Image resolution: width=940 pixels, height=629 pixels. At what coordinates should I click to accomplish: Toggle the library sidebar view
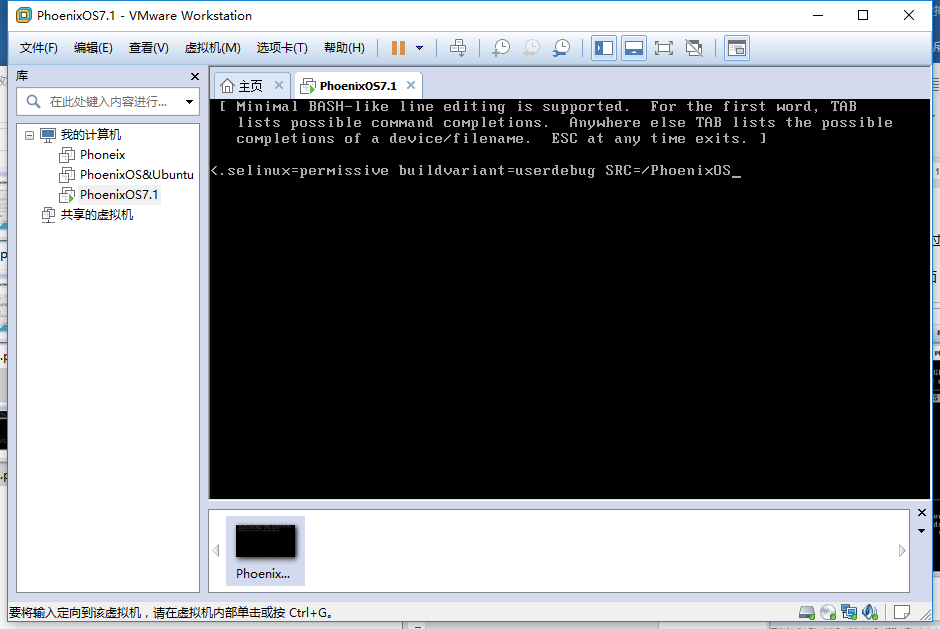pos(604,48)
